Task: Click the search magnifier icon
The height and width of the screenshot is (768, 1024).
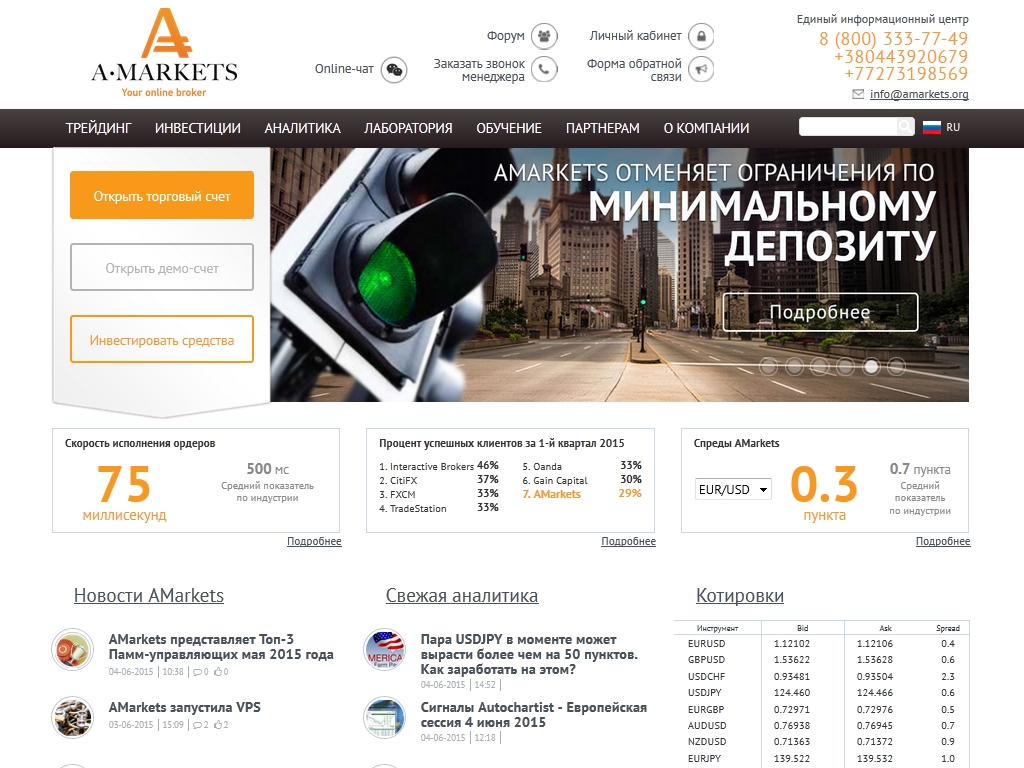Action: pos(904,127)
